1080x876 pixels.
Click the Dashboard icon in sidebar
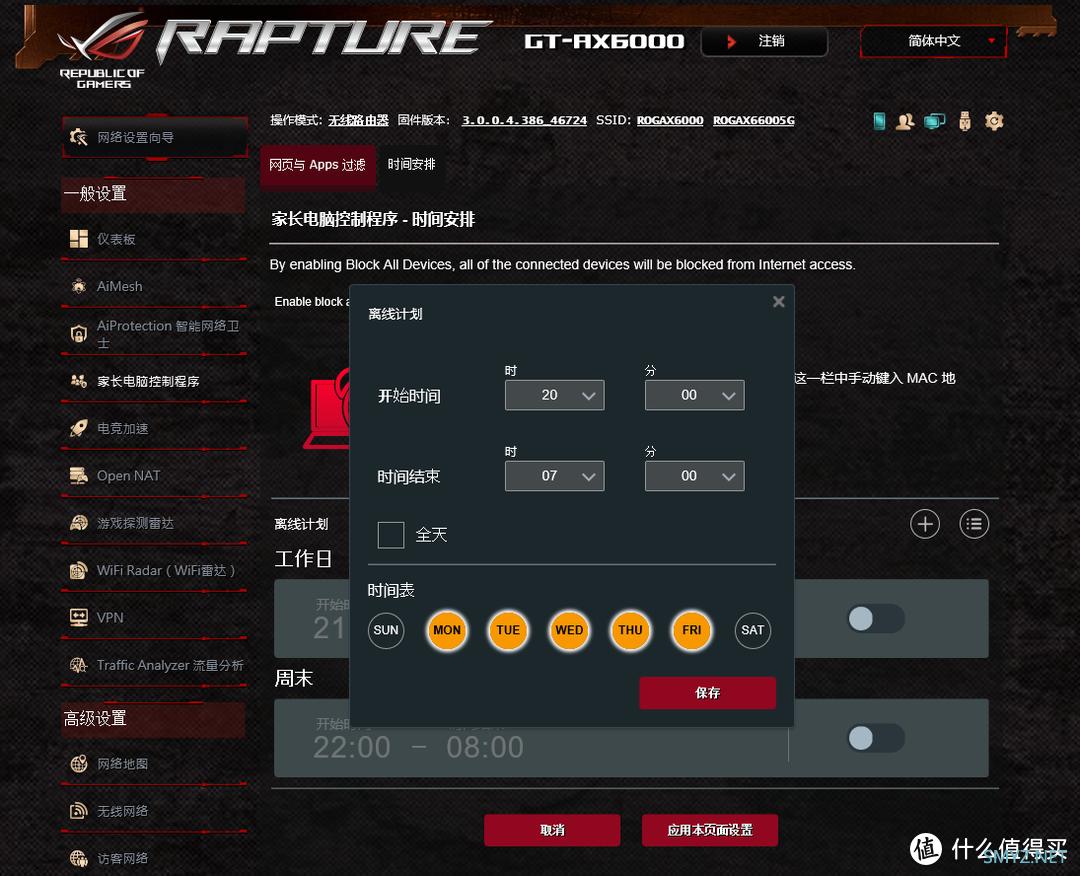(x=79, y=239)
